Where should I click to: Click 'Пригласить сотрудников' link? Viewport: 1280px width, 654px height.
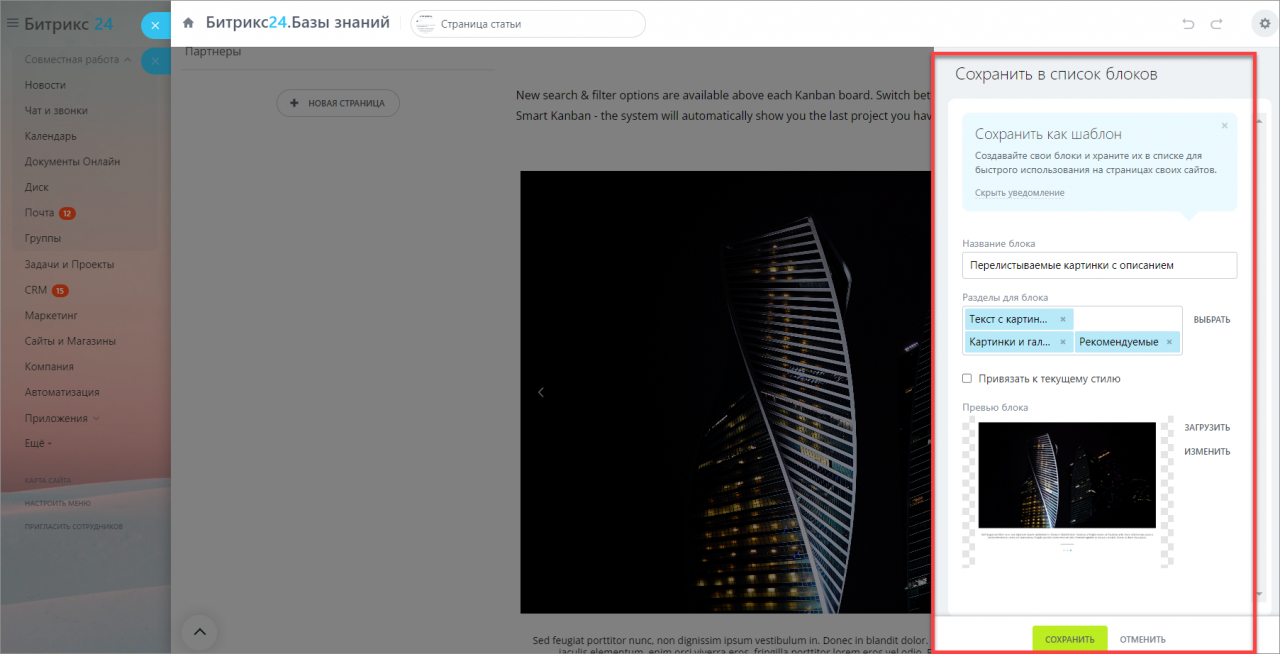point(74,526)
